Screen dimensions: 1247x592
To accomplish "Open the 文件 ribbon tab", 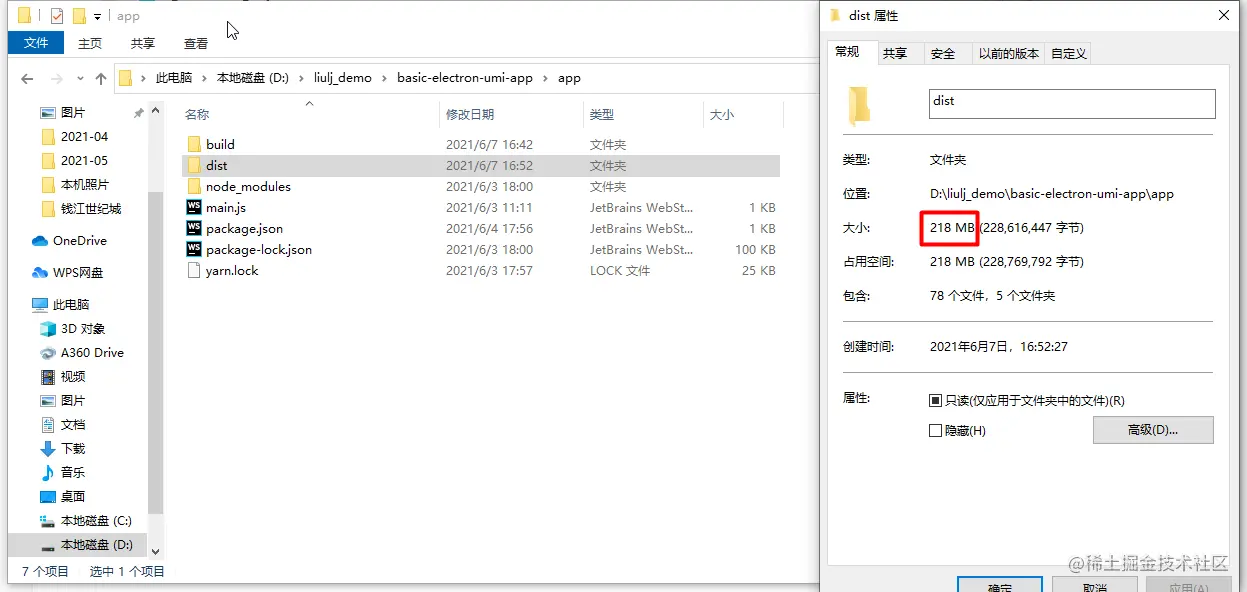I will pos(36,43).
